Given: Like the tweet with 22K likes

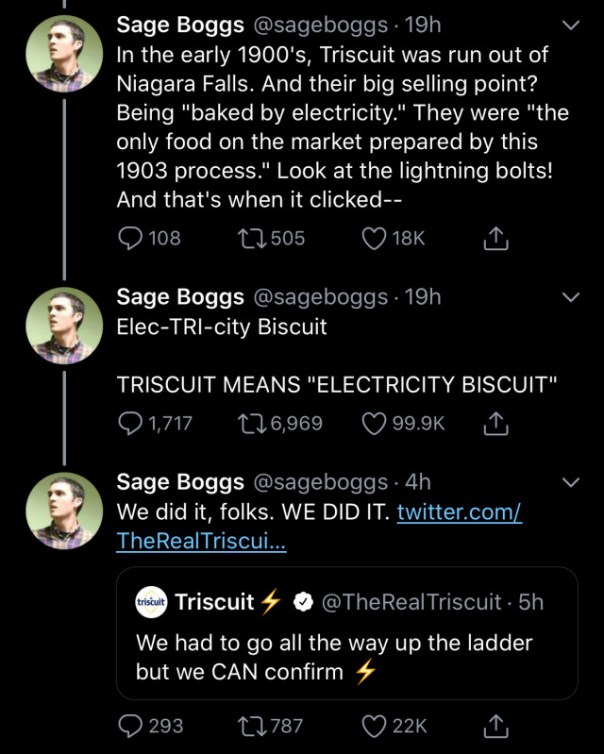Looking at the screenshot, I should [376, 726].
